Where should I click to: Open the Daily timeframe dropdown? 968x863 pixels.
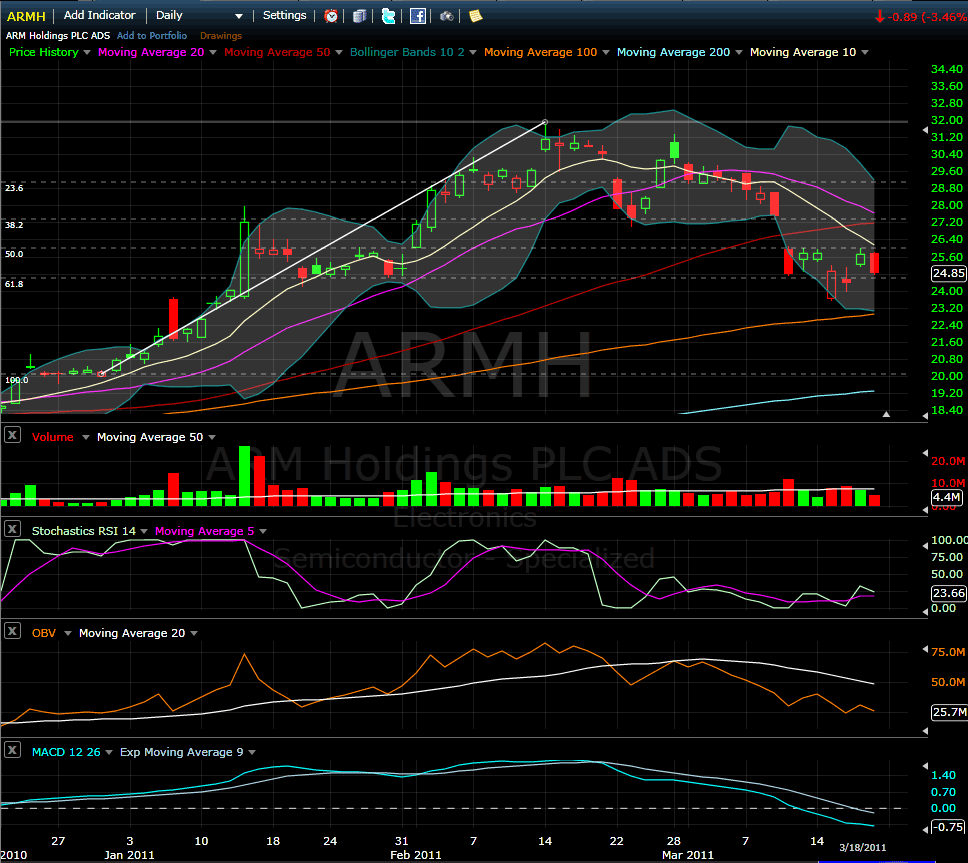(199, 15)
